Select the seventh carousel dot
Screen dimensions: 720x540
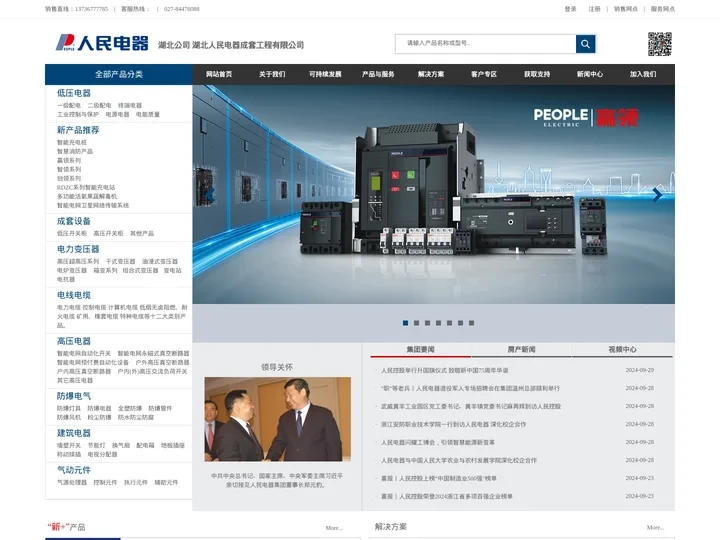point(472,323)
